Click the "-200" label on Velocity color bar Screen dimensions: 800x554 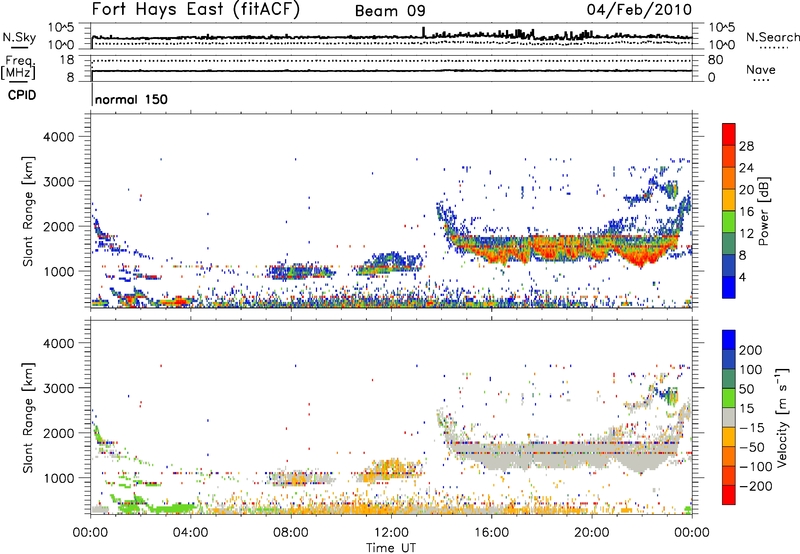point(755,486)
